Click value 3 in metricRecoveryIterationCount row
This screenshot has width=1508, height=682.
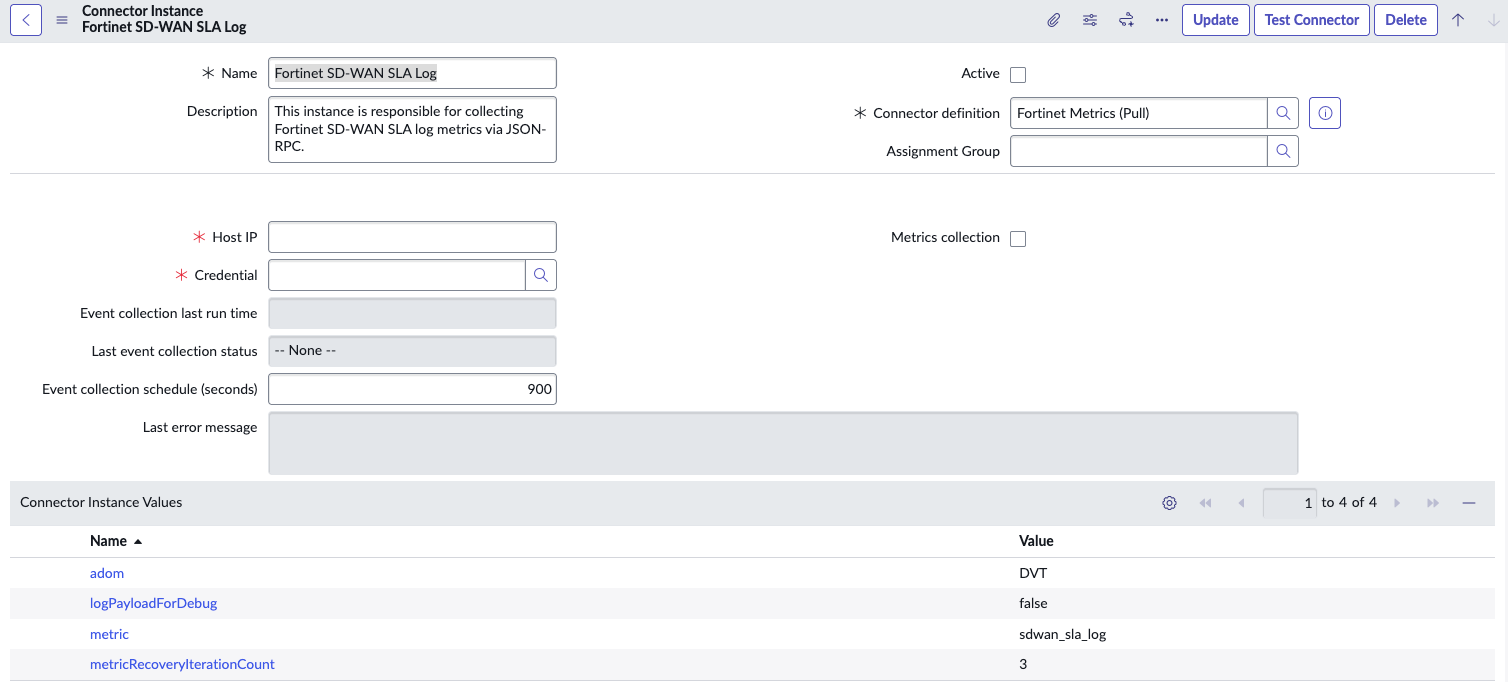(1023, 664)
